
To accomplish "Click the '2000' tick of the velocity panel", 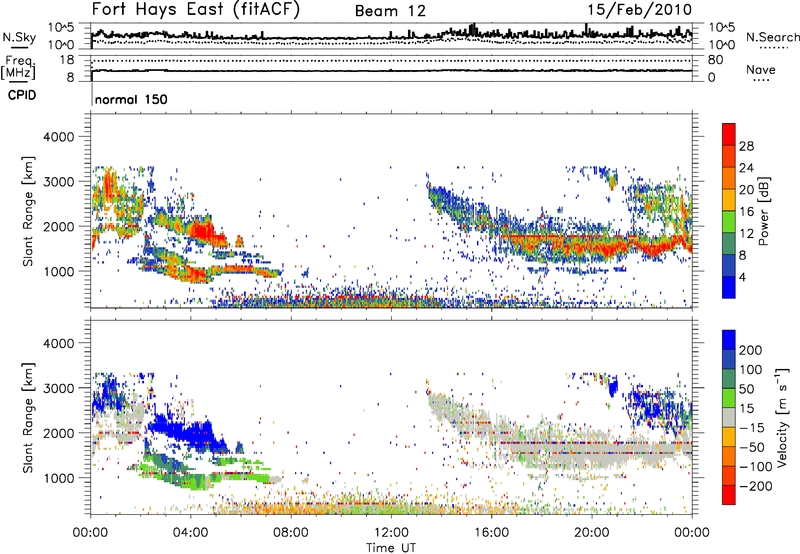I will 59,433.
